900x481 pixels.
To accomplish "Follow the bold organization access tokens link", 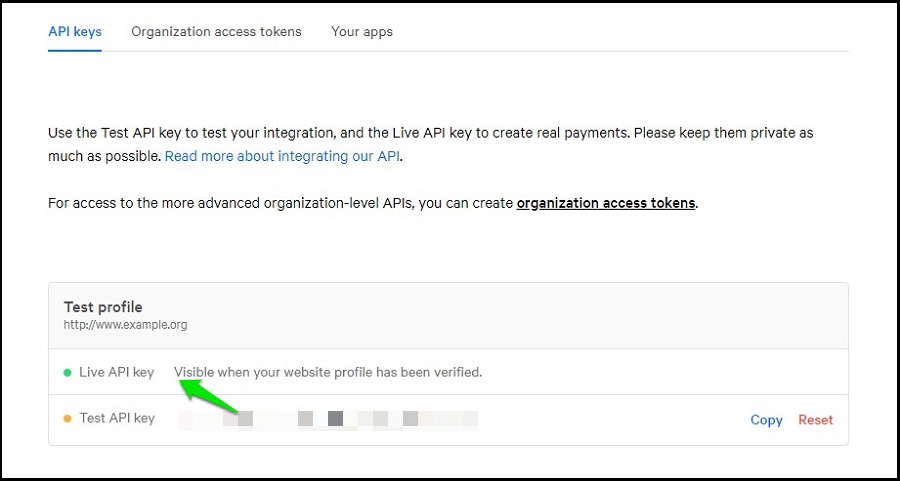I will (x=605, y=204).
